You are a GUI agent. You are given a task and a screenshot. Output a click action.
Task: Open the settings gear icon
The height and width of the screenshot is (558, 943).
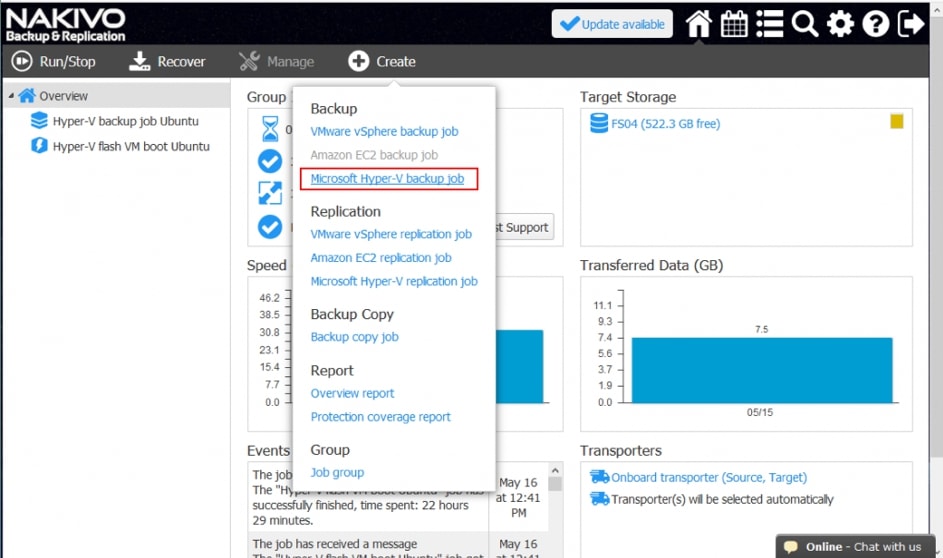click(x=841, y=24)
